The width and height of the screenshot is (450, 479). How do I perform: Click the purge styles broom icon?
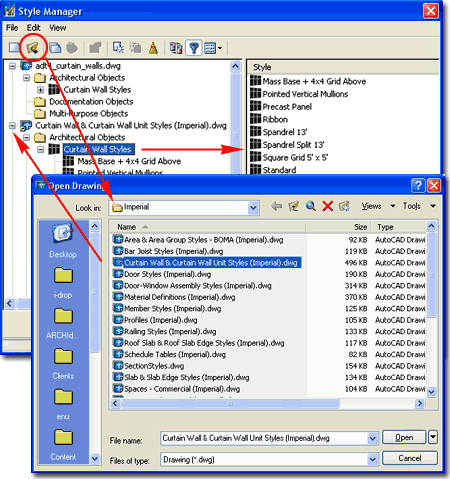pos(153,48)
